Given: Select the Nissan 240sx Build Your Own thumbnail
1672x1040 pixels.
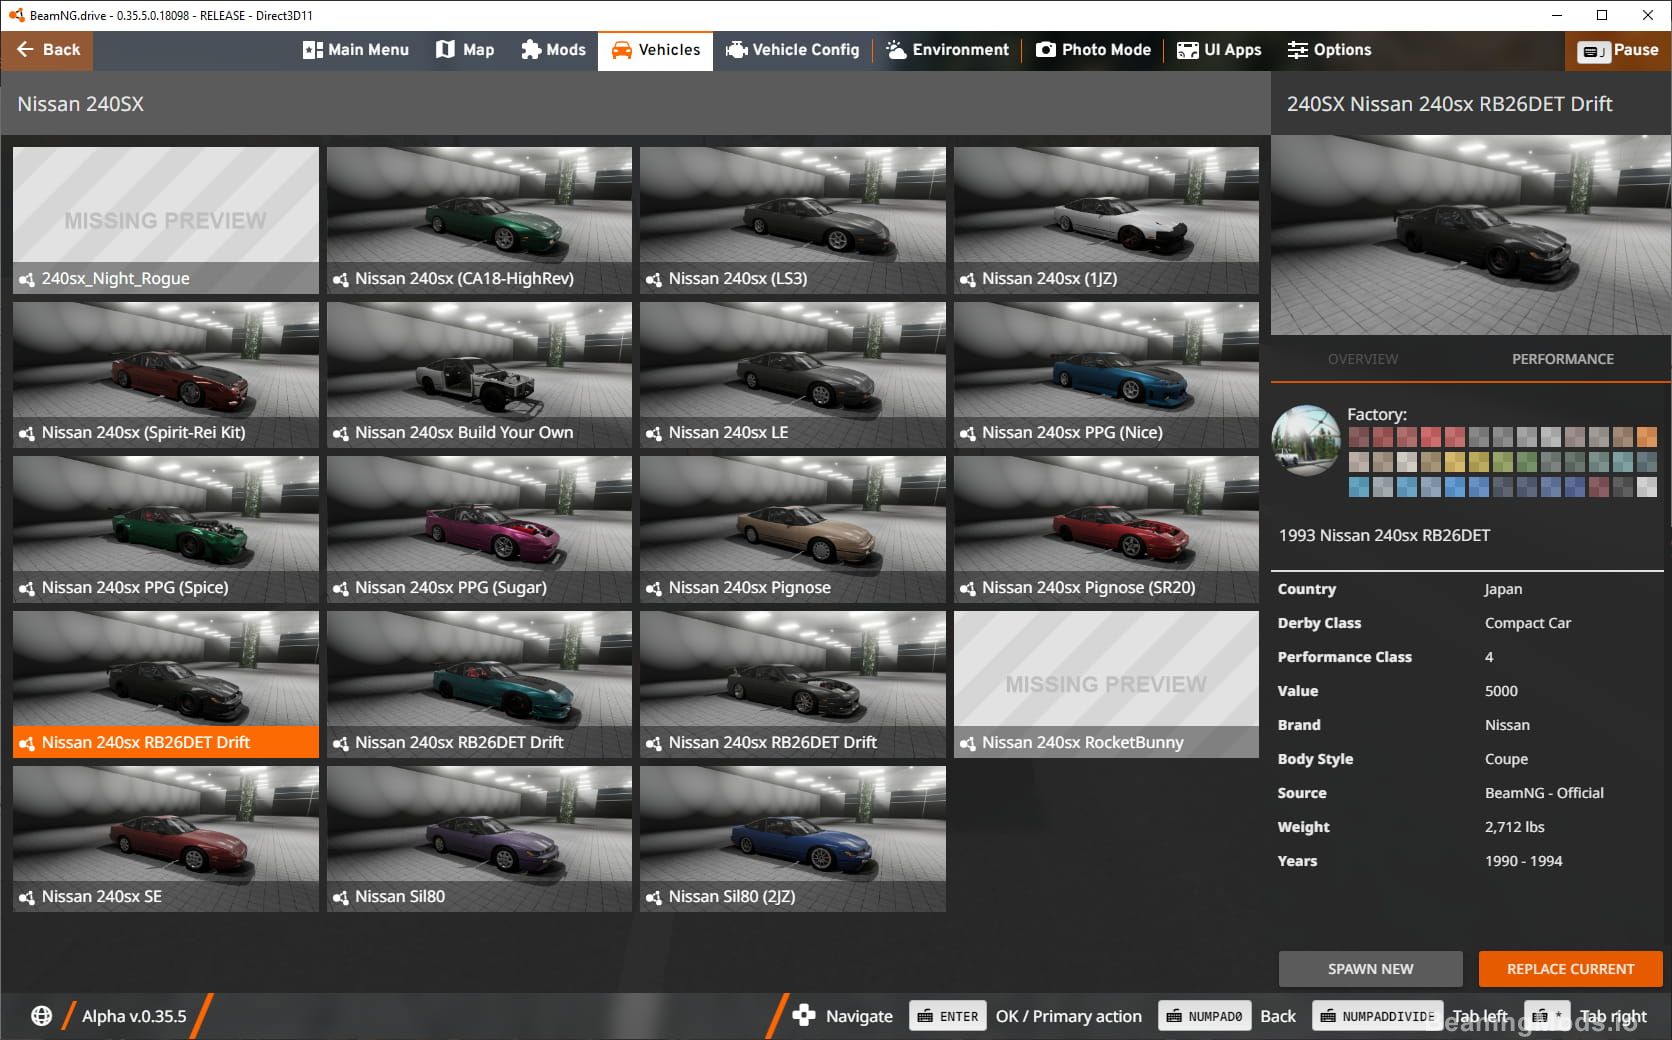Looking at the screenshot, I should pyautogui.click(x=479, y=375).
